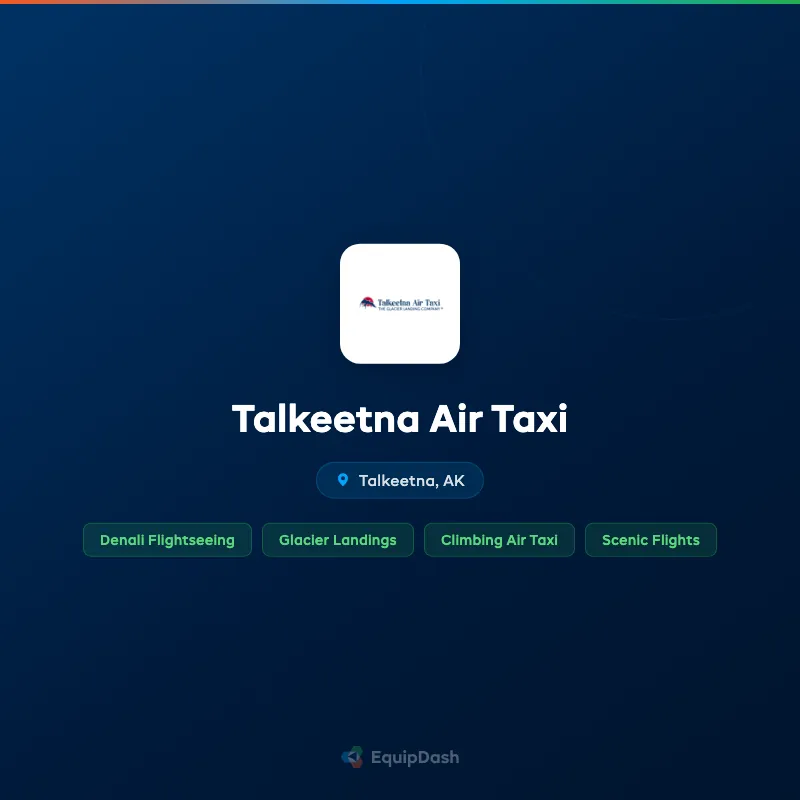Select the Climbing Air Taxi tag
The height and width of the screenshot is (800, 800).
(499, 540)
